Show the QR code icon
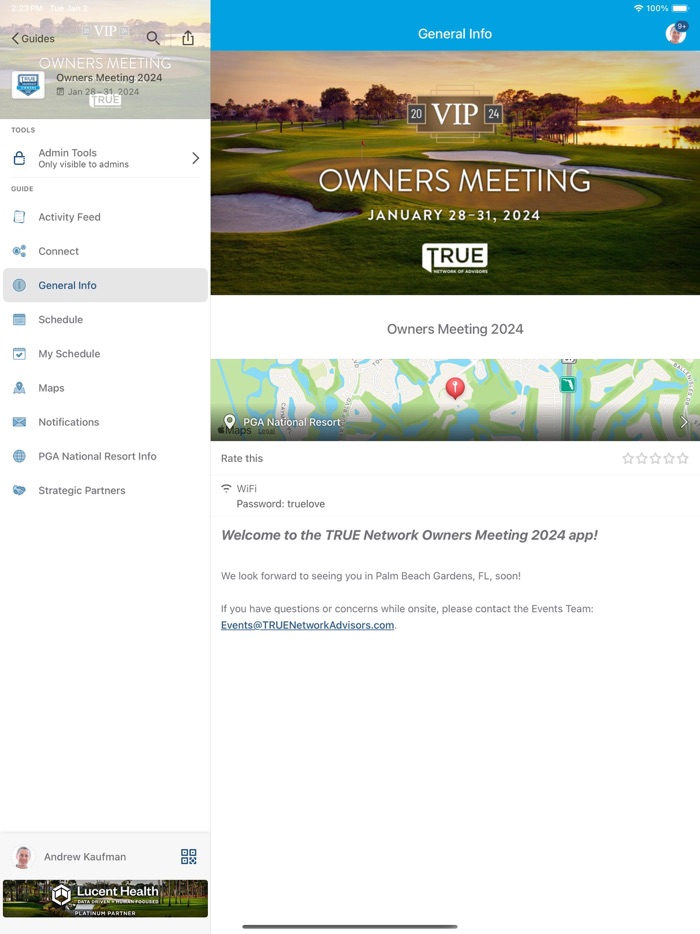Viewport: 700px width, 934px height. (188, 857)
